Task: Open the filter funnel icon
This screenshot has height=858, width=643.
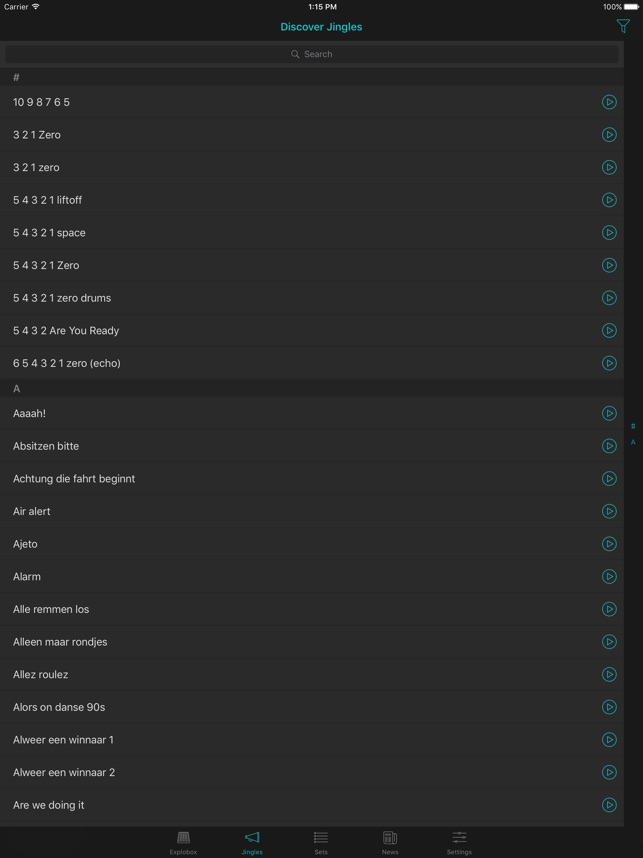Action: 623,26
